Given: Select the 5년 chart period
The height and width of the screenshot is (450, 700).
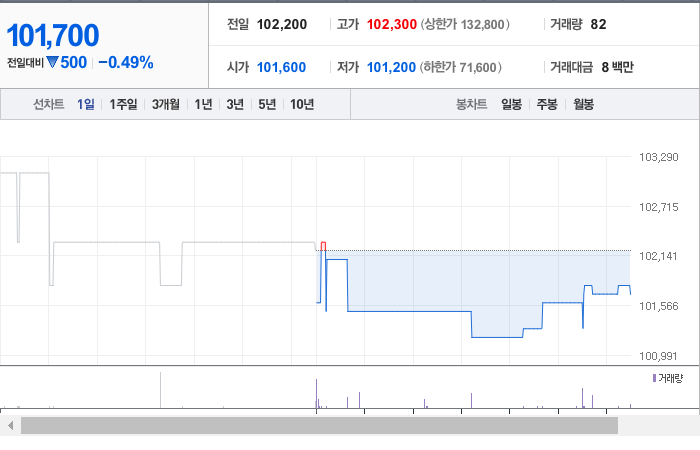Looking at the screenshot, I should tap(267, 104).
